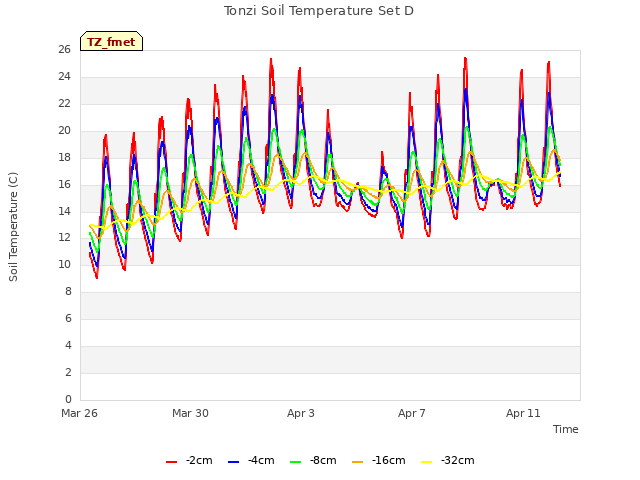Screen dimensions: 640x480
Task: Click the Apr 3 x-axis tick label
Action: click(x=301, y=413)
